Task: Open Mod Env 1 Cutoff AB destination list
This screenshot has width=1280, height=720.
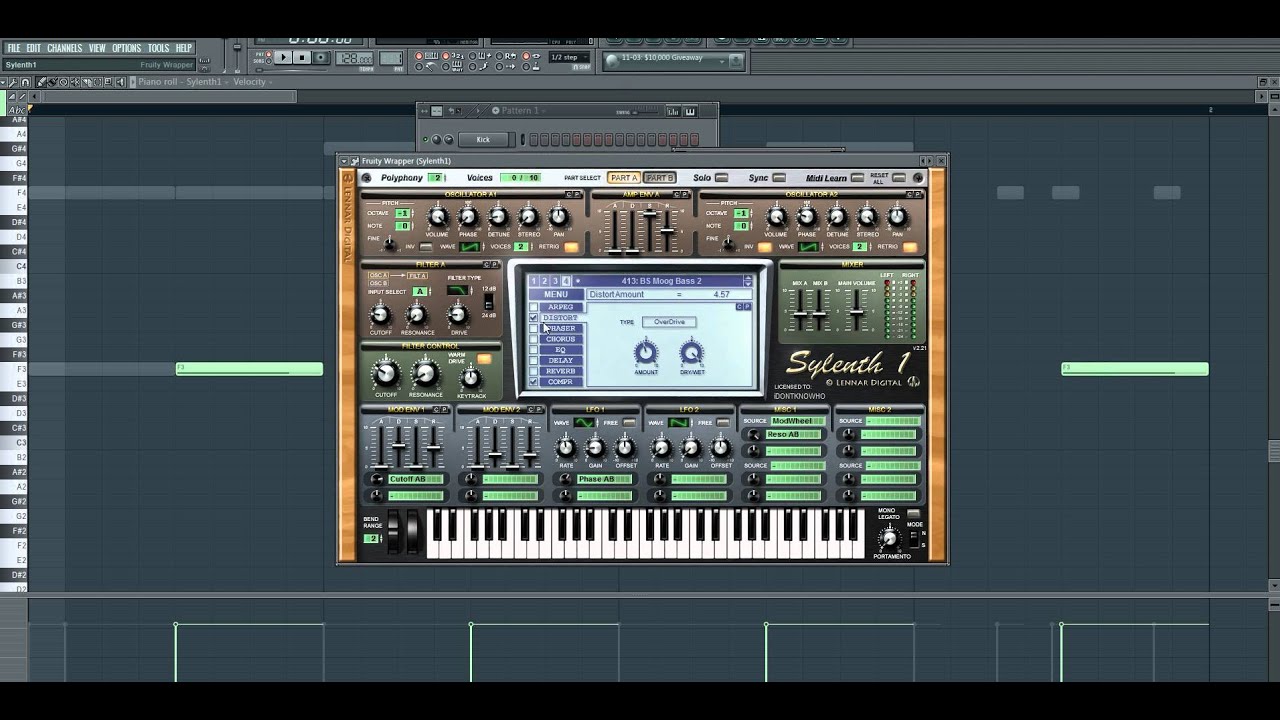Action: (416, 479)
